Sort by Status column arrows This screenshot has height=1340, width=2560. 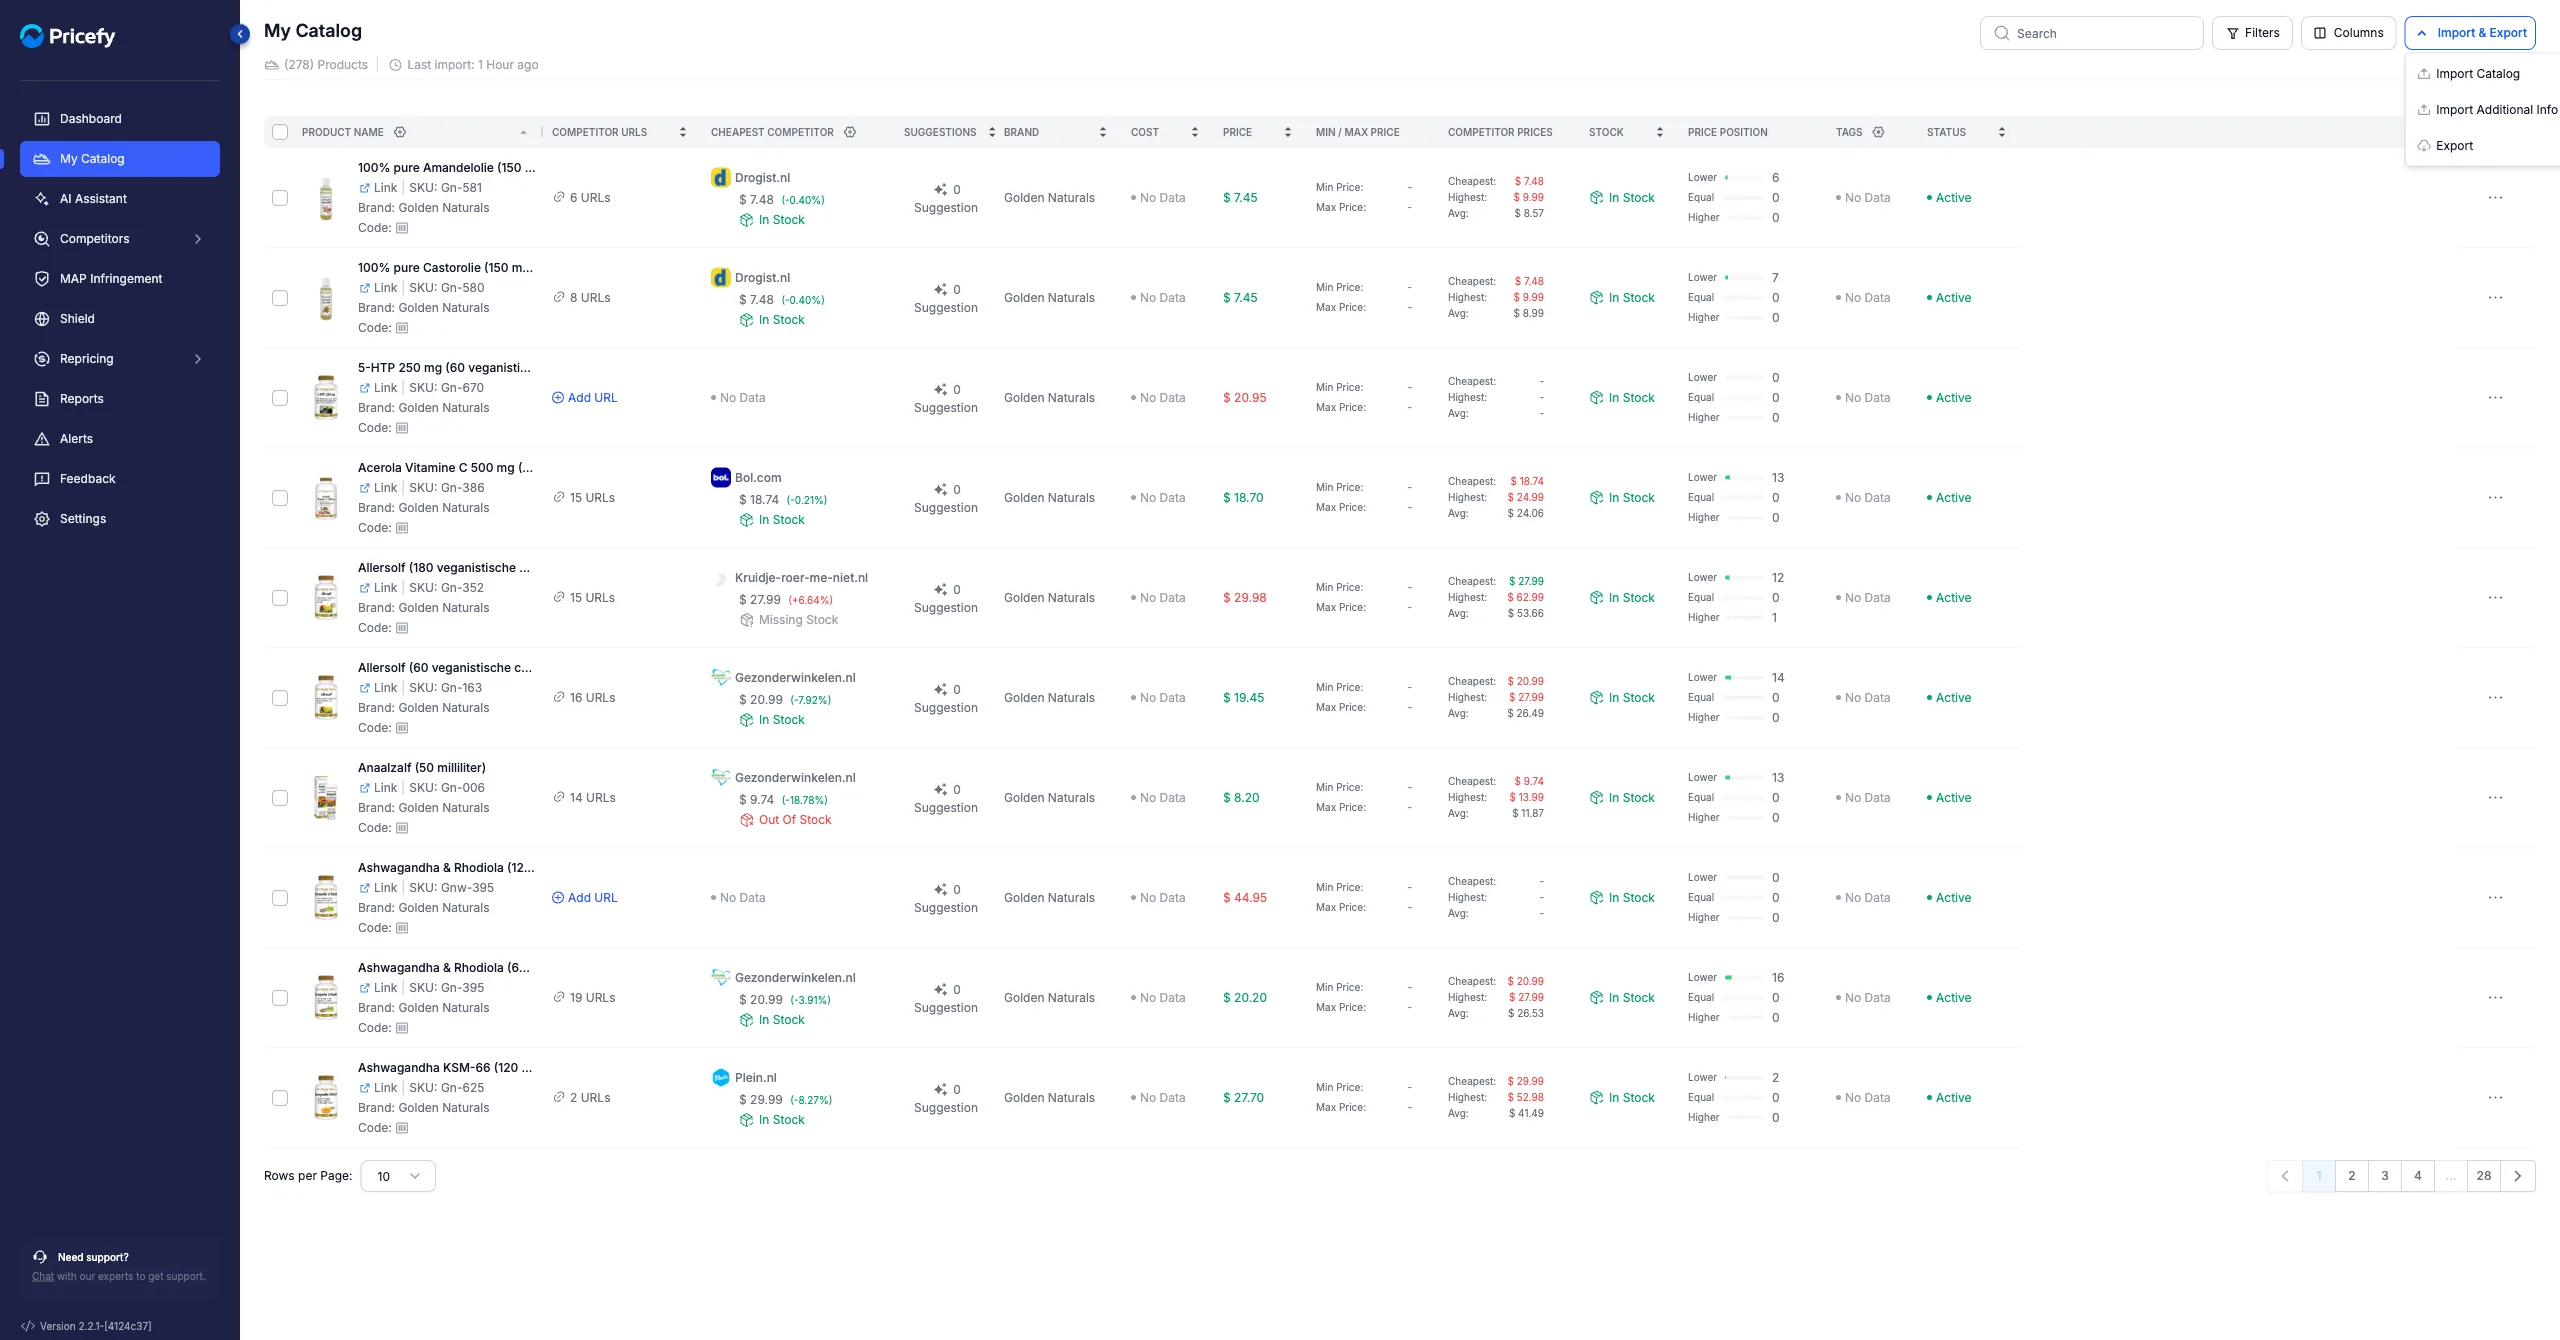pos(2002,132)
